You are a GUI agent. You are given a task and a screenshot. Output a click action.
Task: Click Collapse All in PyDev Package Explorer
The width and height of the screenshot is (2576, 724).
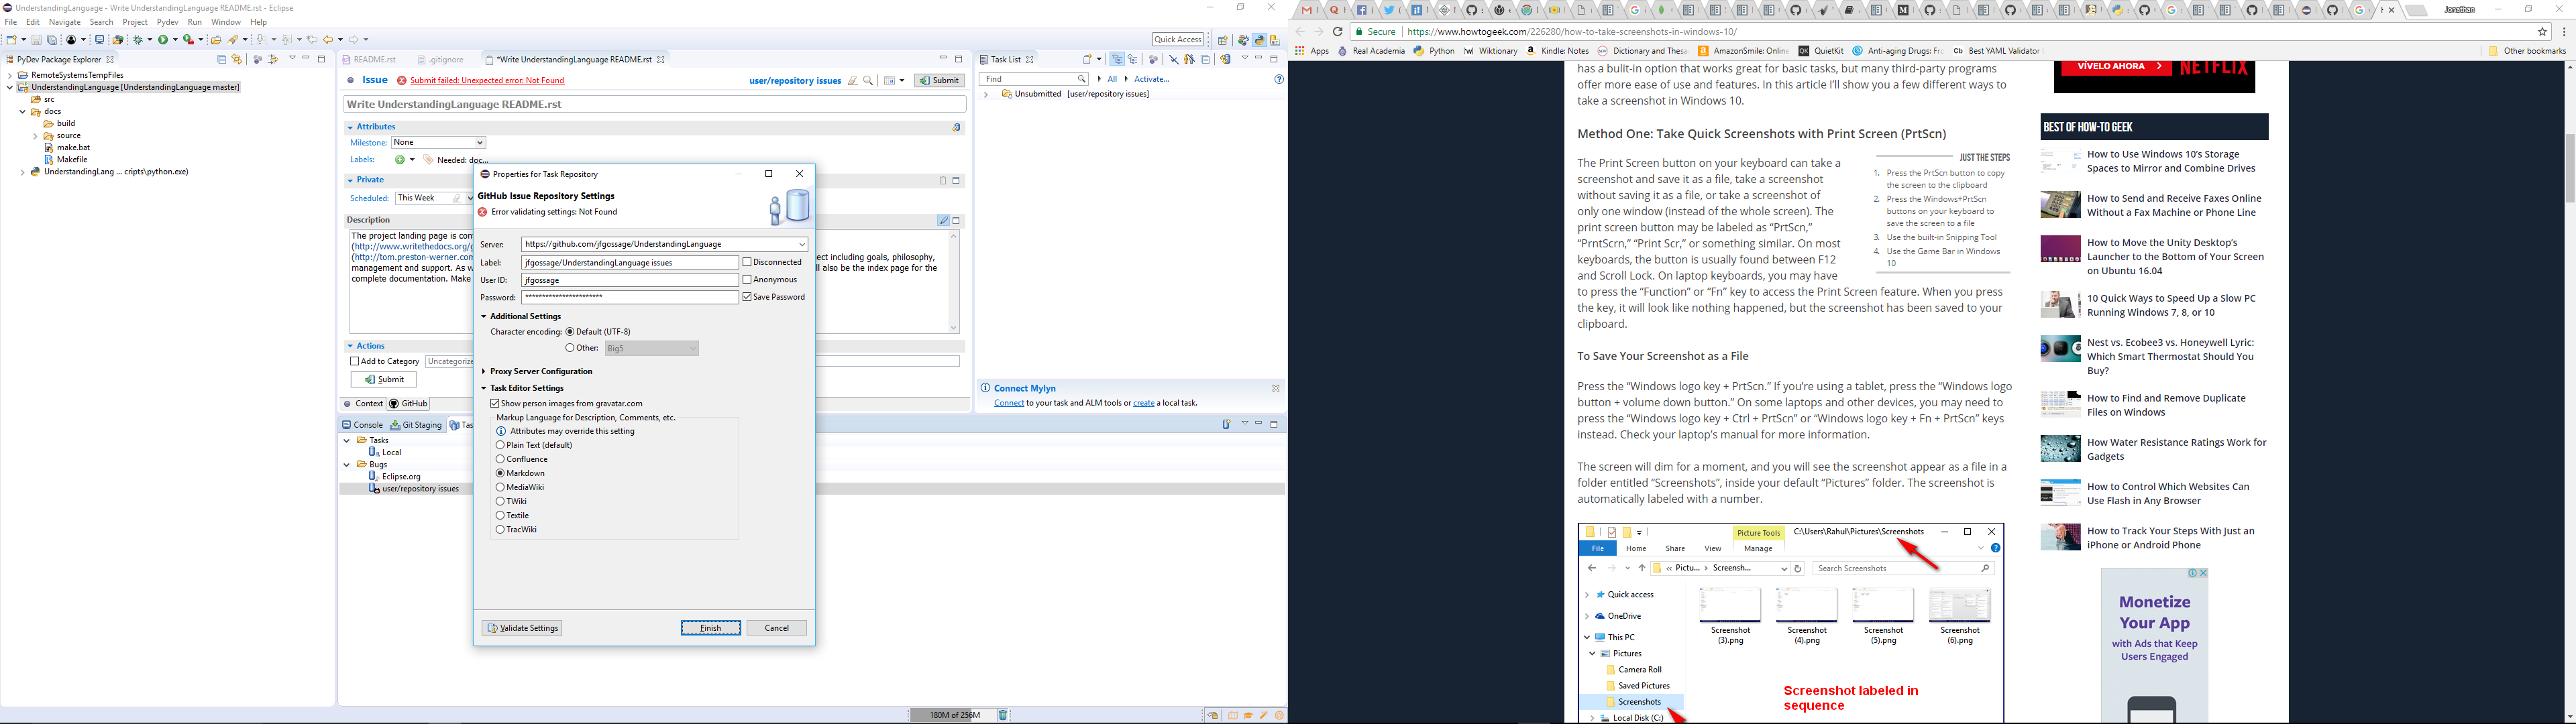point(222,59)
